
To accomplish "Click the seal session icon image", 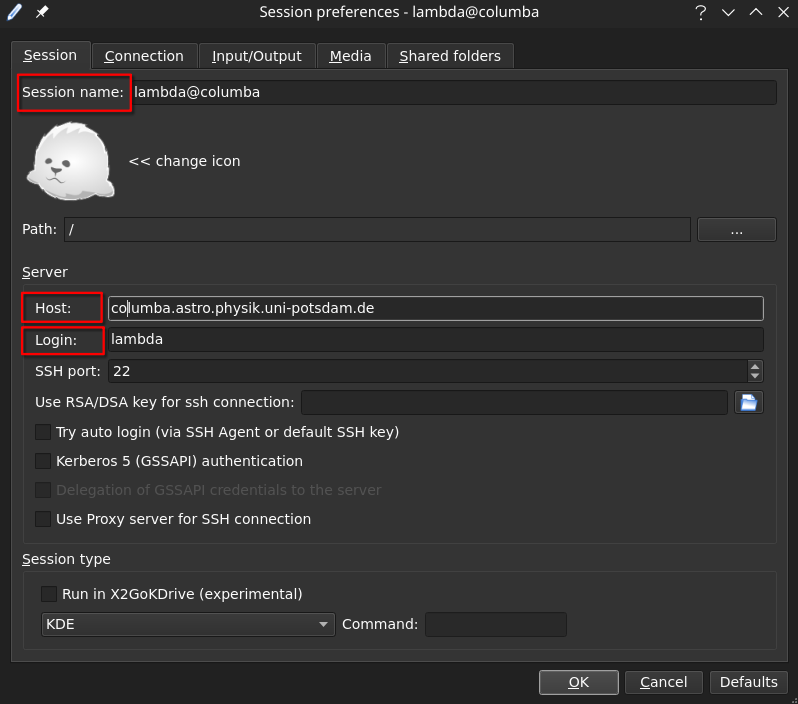I will click(x=70, y=161).
